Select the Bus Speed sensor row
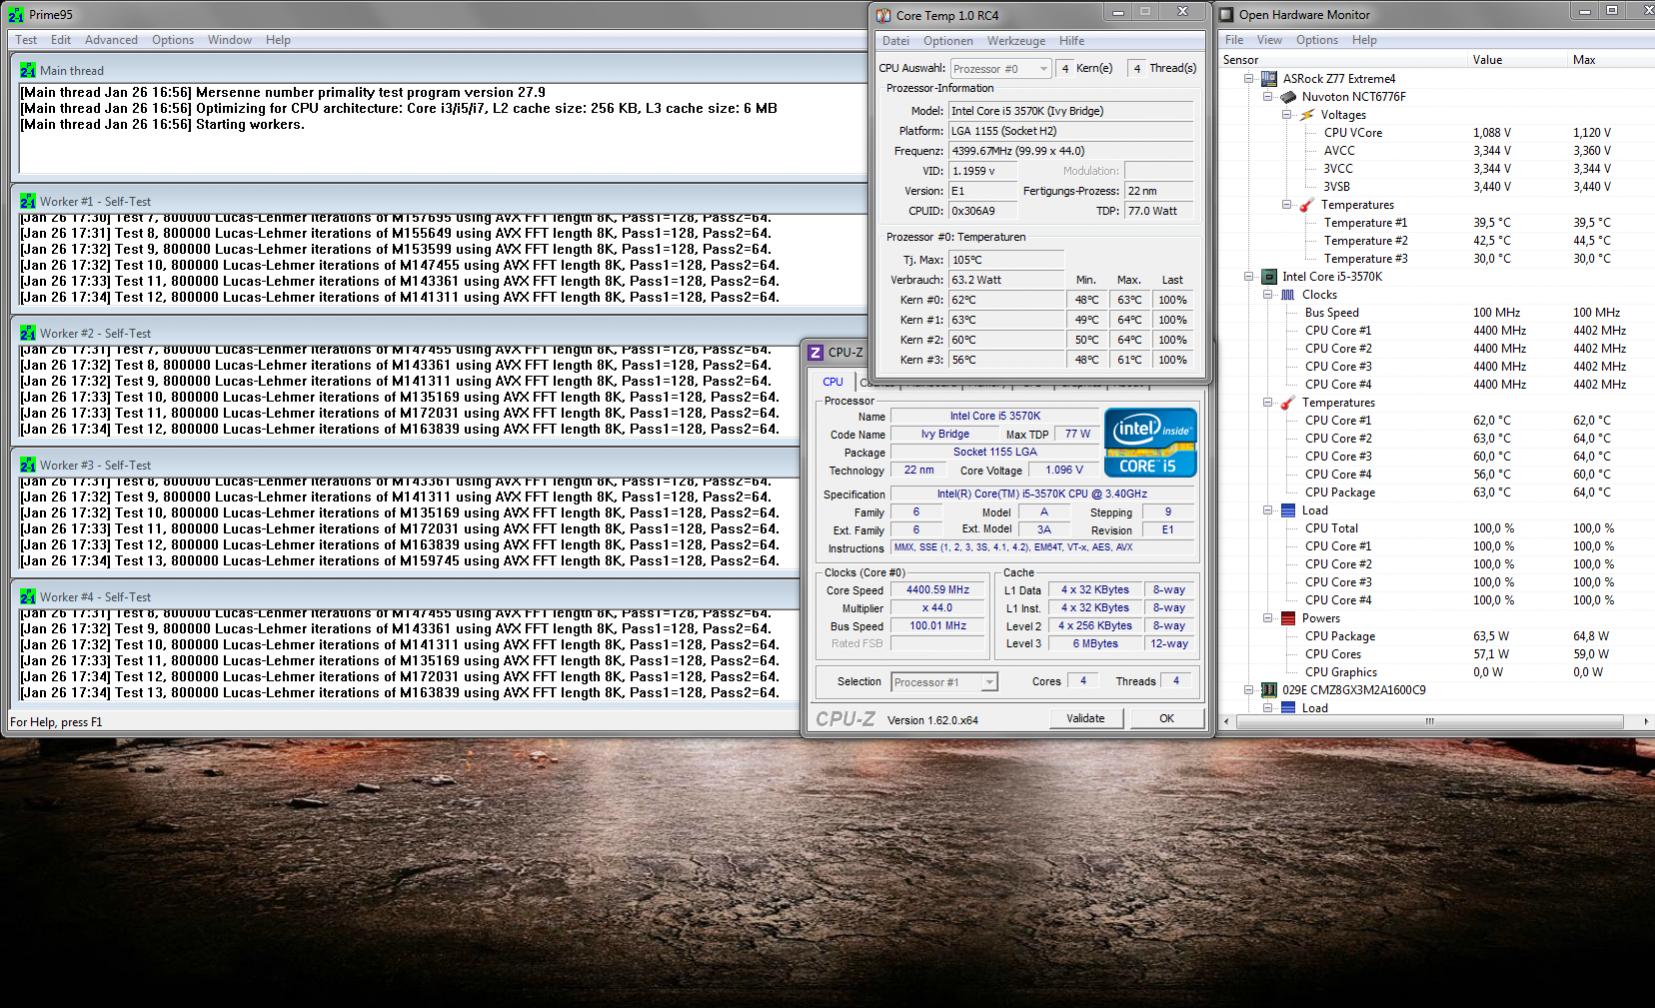The image size is (1655, 1008). point(1438,313)
